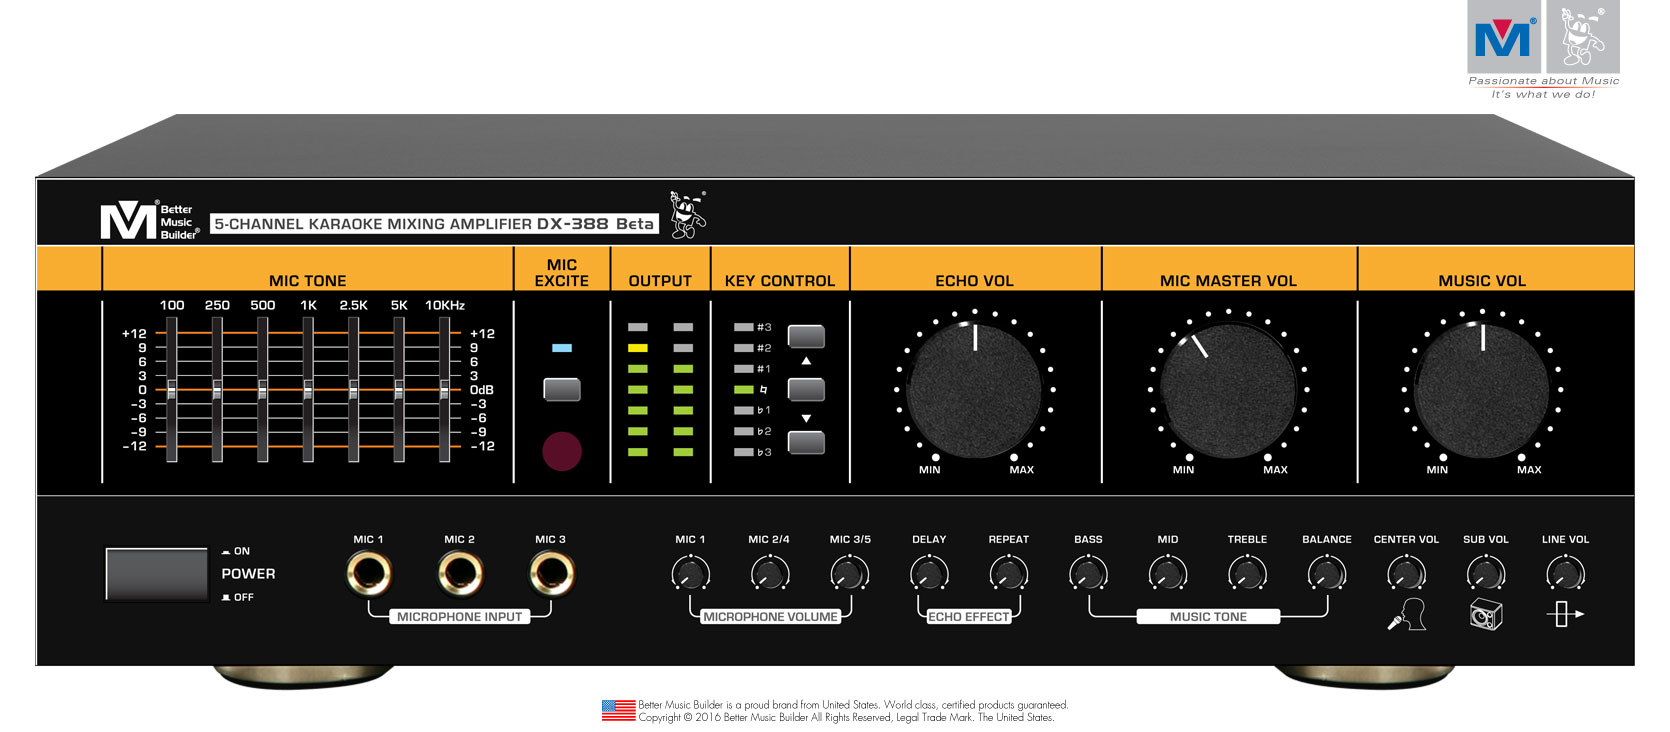The height and width of the screenshot is (732, 1670).
Task: Click the natural key indicator green LED
Action: coord(743,390)
